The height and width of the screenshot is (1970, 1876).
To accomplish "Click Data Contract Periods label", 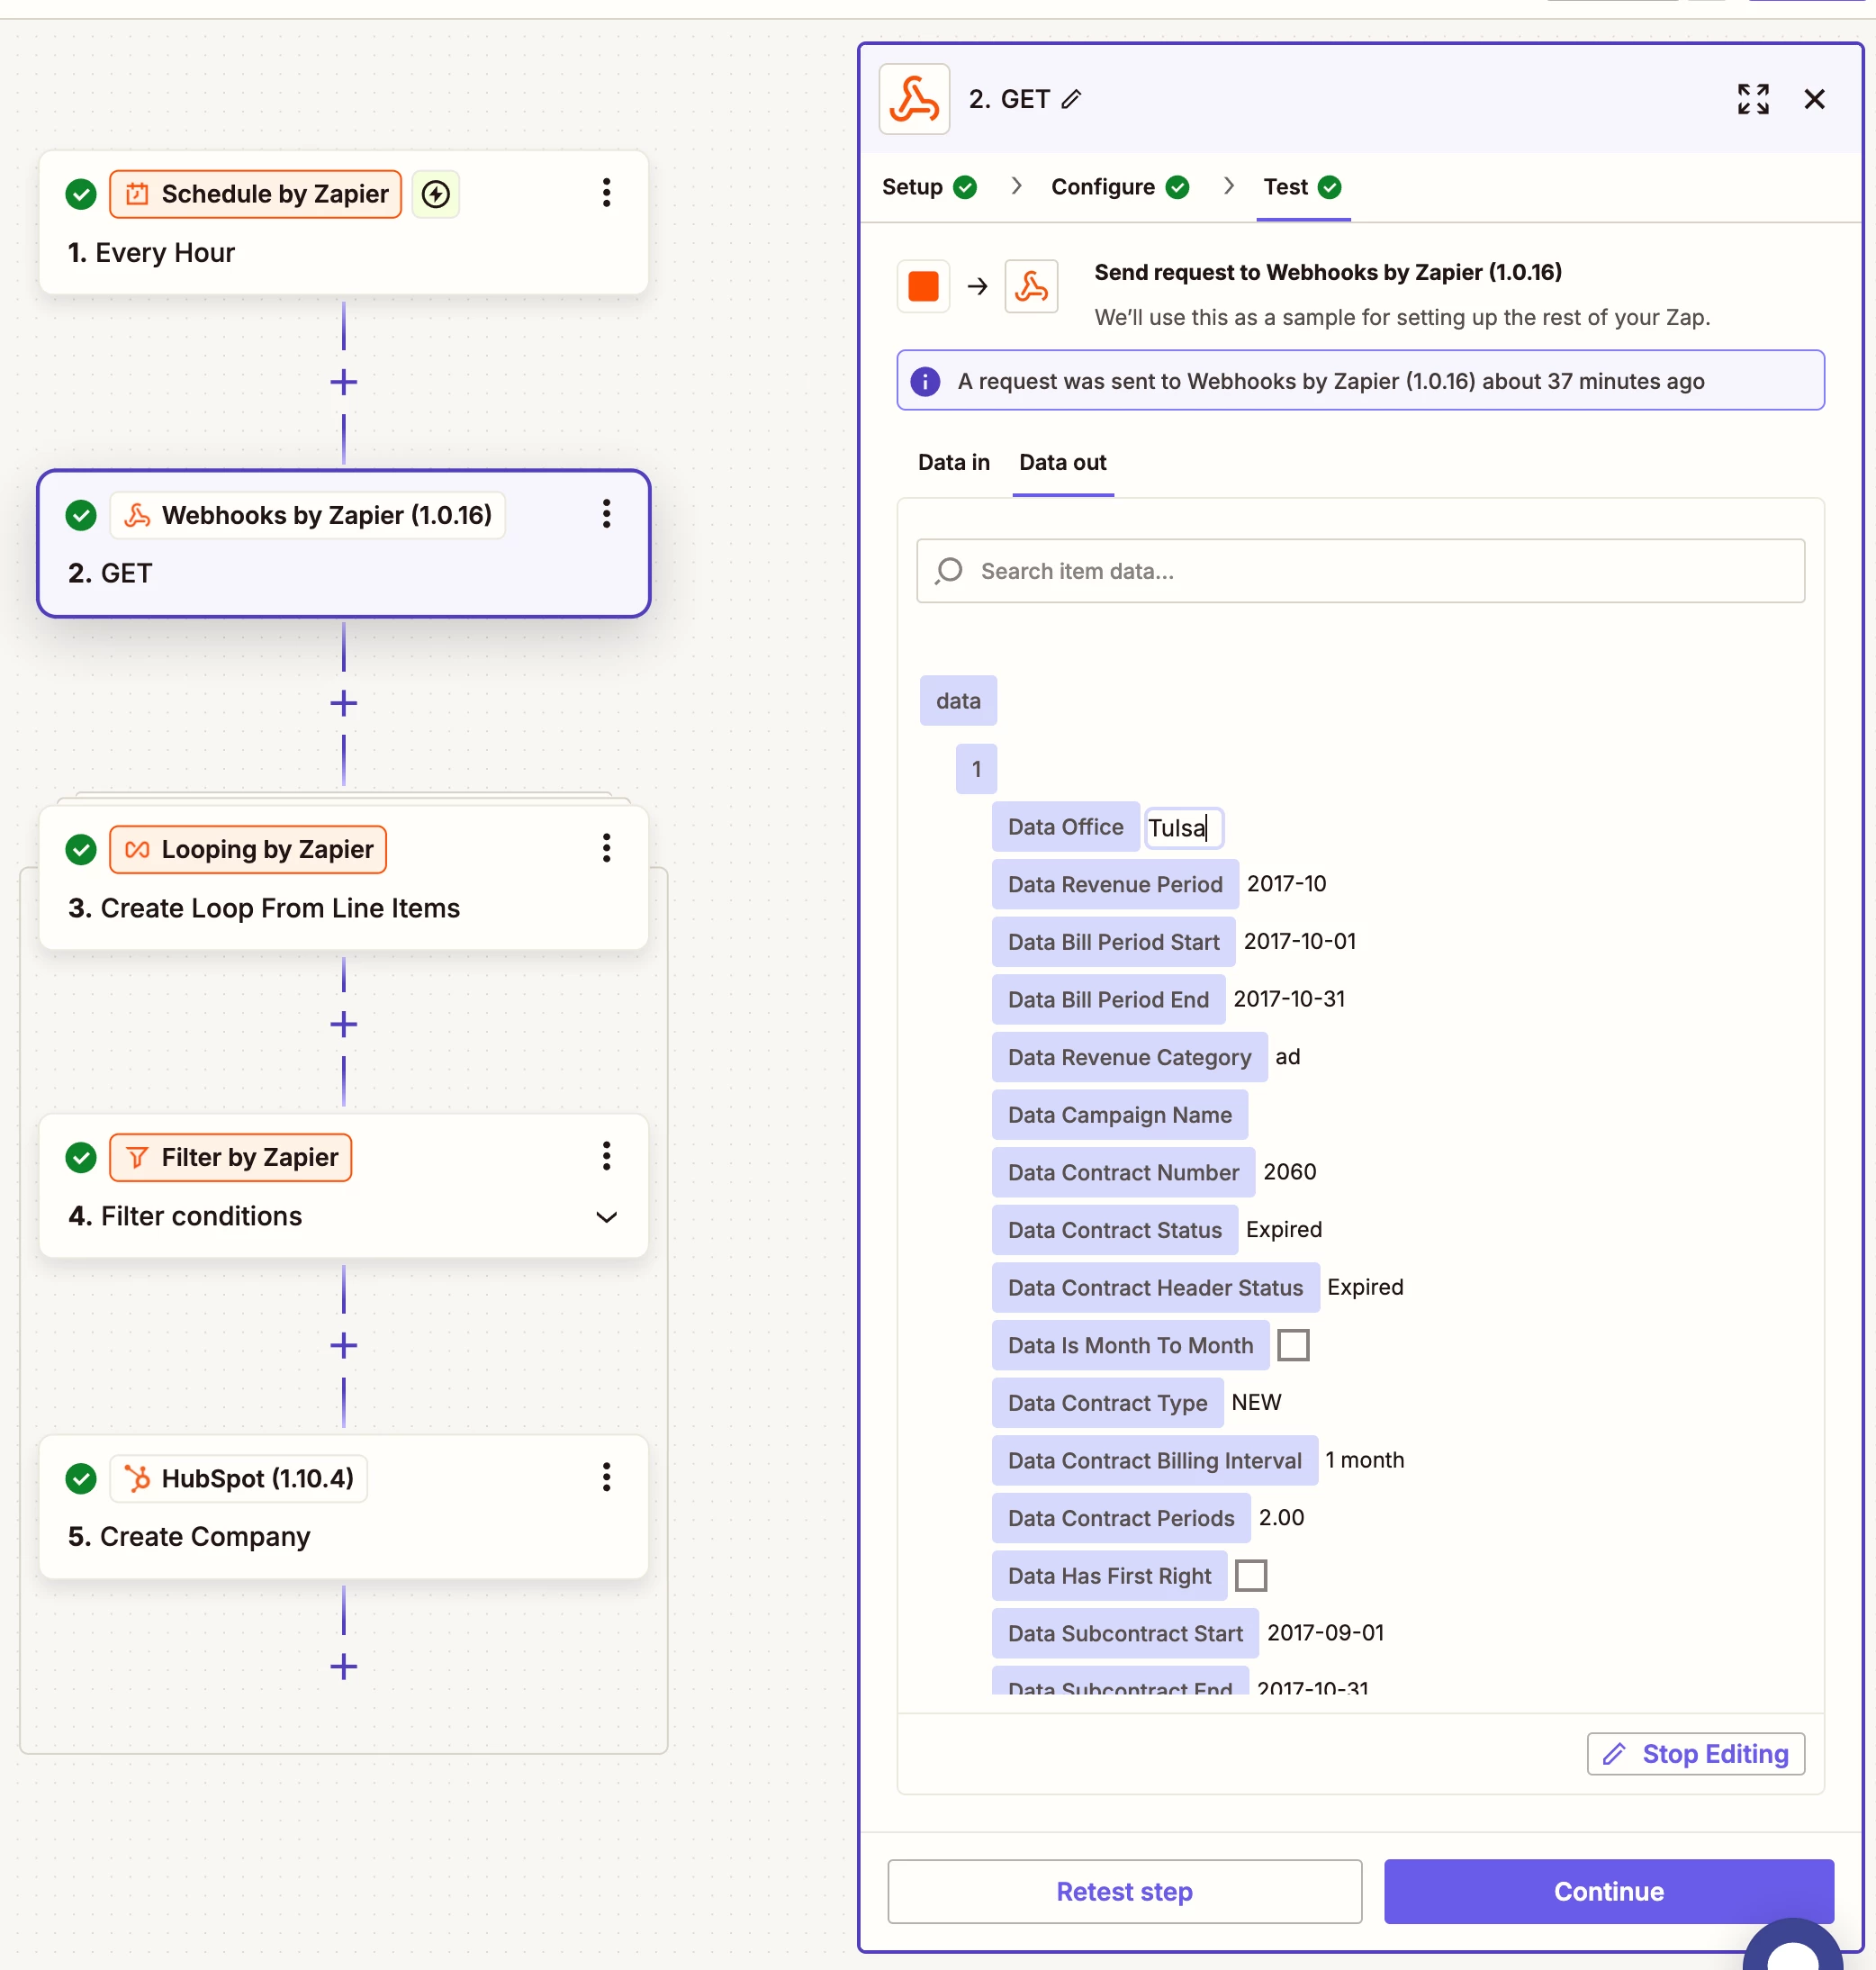I will coord(1121,1518).
